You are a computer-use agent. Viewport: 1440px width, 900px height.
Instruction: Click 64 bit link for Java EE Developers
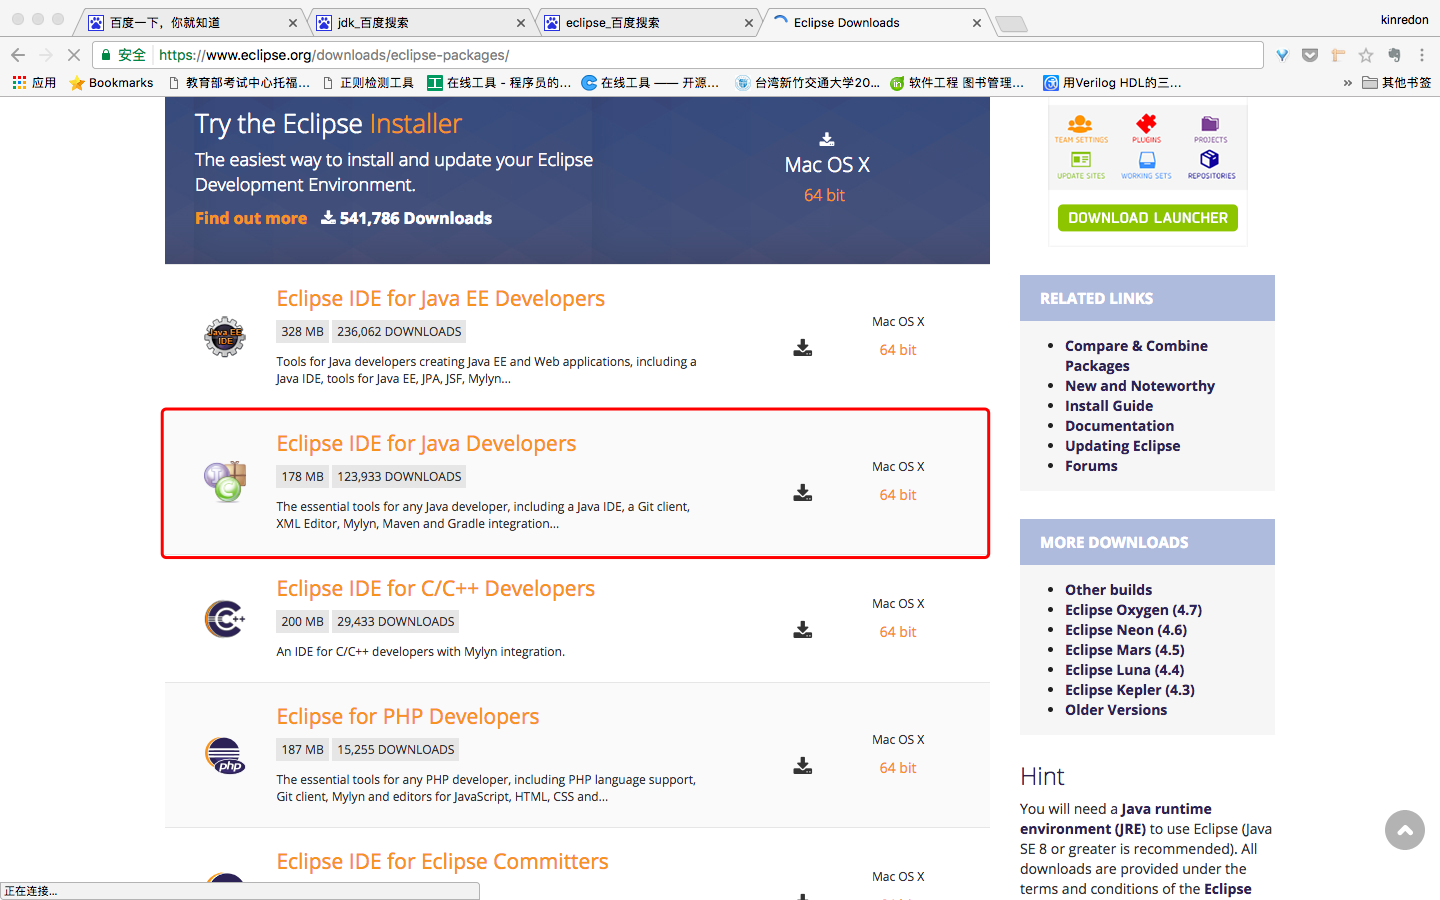pos(898,350)
